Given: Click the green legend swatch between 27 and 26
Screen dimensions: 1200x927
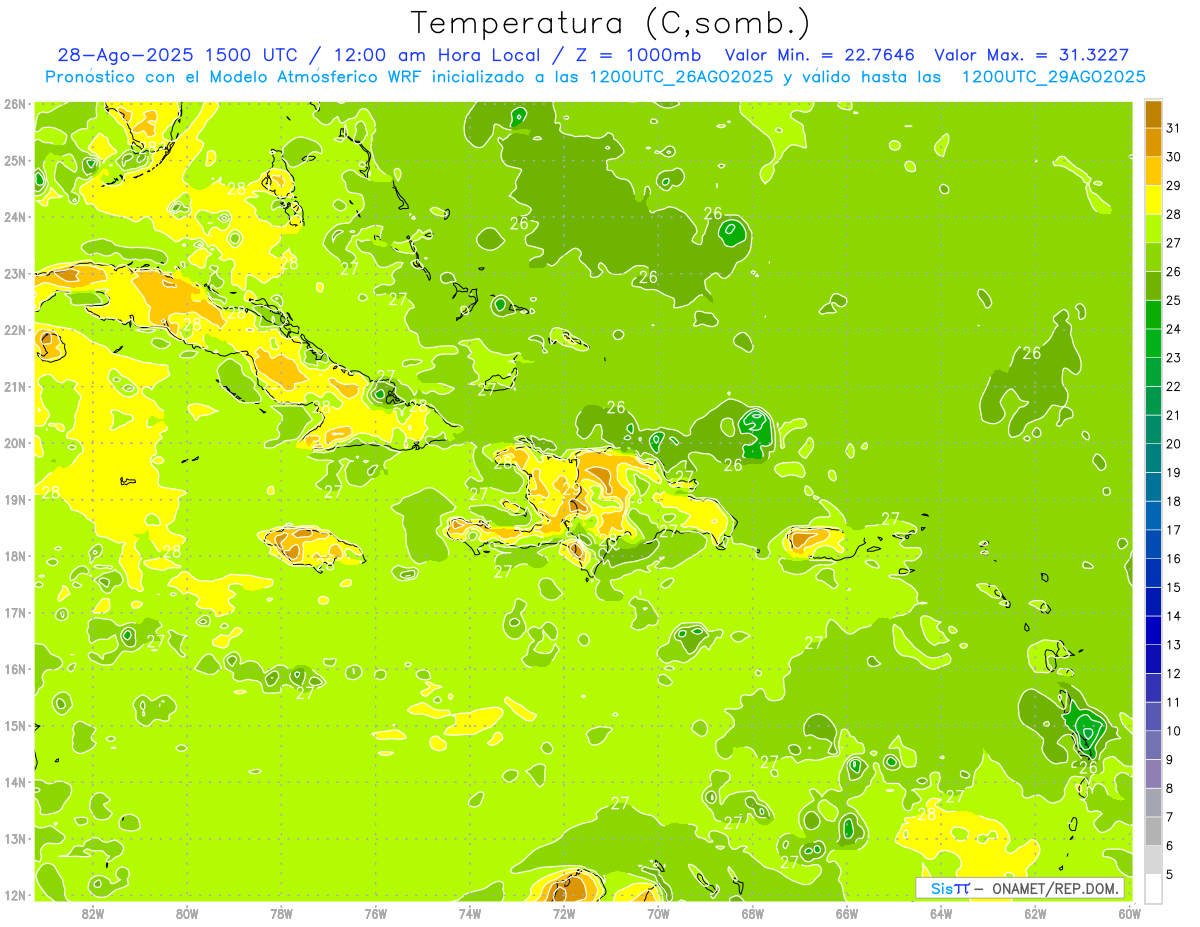Looking at the screenshot, I should click(1153, 257).
